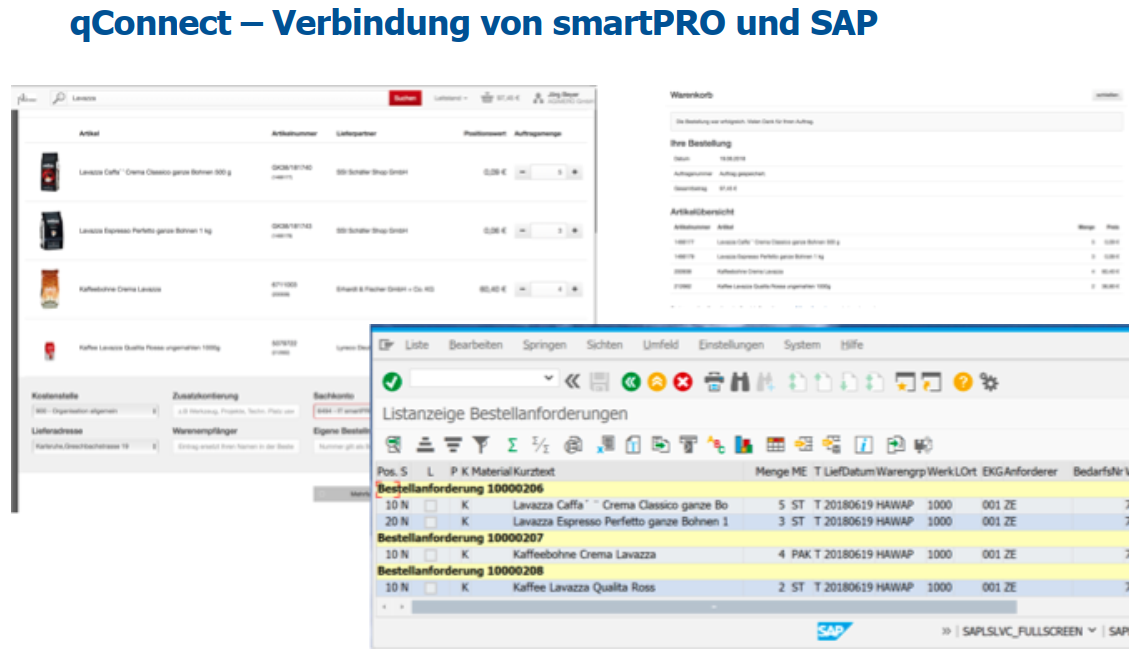Select the Bestellanforderung 10000207 group header
The width and height of the screenshot is (1129, 651).
(x=461, y=538)
